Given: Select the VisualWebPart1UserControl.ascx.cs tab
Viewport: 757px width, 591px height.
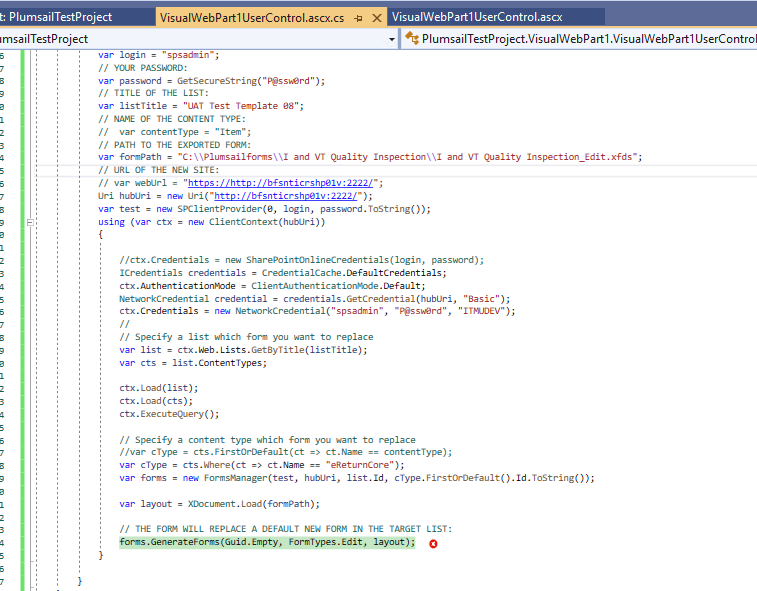Looking at the screenshot, I should click(251, 17).
